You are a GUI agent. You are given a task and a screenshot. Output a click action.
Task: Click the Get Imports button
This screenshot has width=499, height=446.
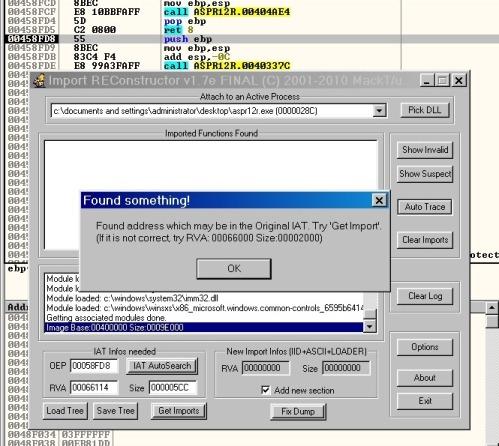179,411
